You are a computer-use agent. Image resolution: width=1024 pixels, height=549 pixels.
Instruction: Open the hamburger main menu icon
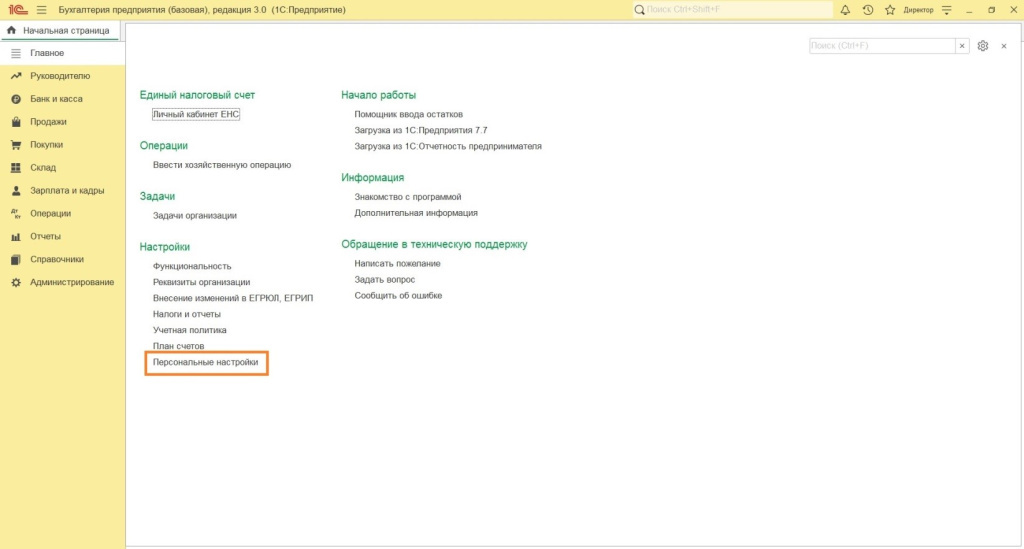[x=41, y=10]
